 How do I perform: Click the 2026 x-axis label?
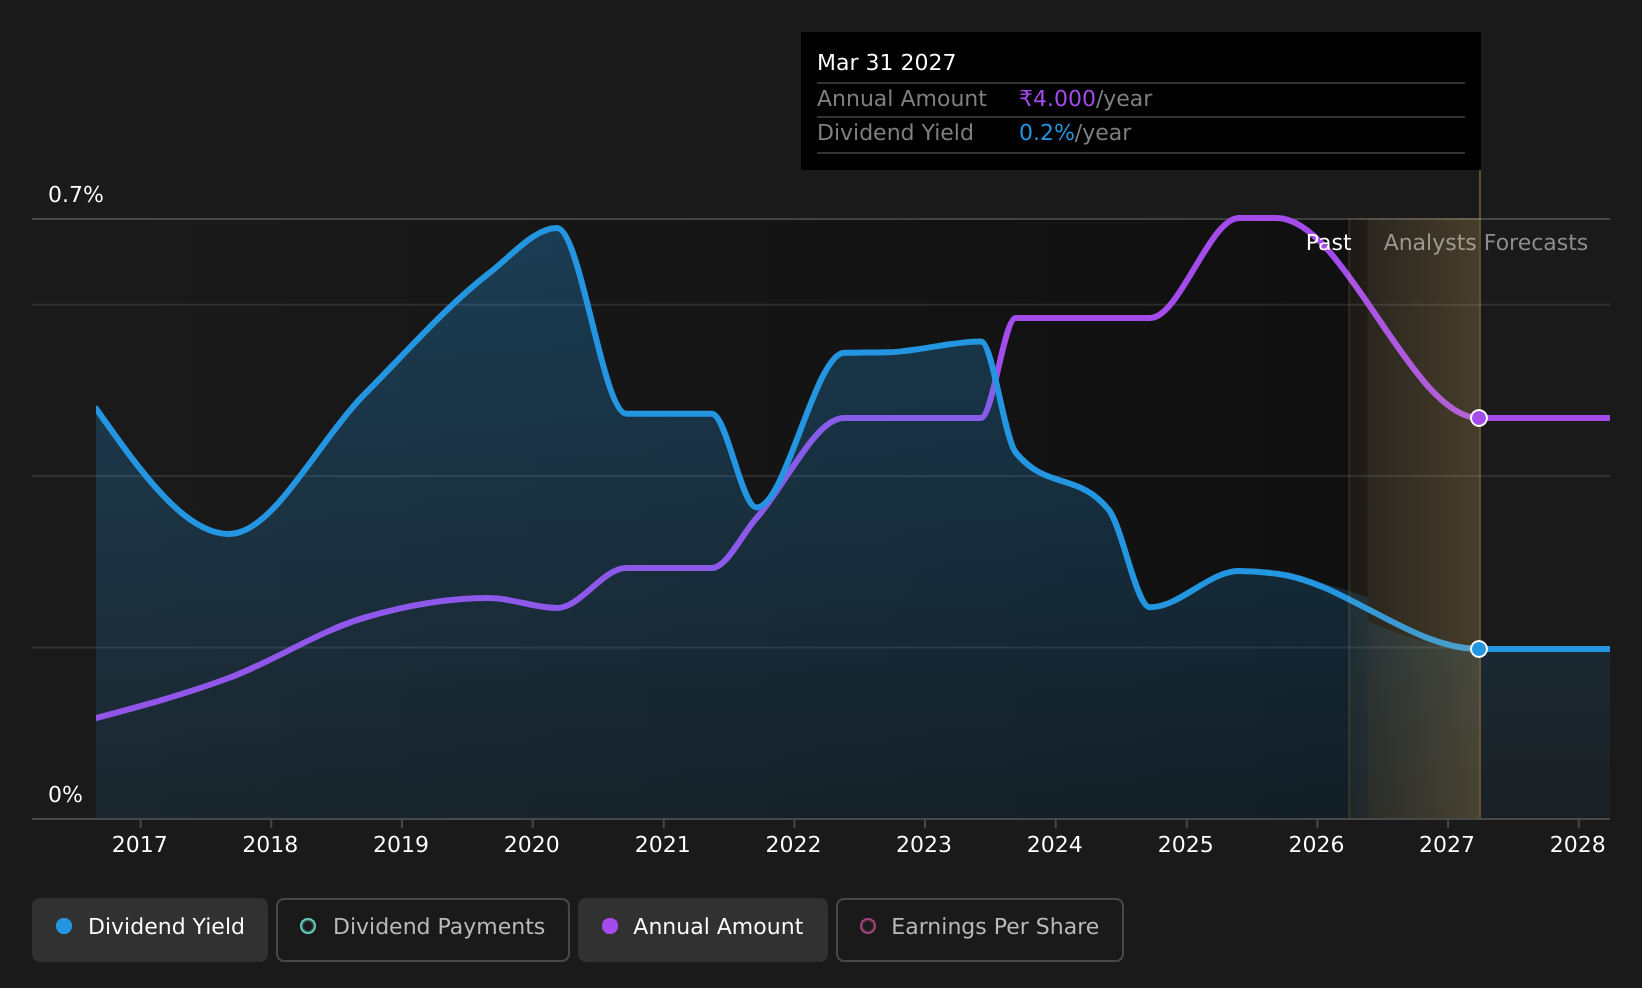(1317, 845)
